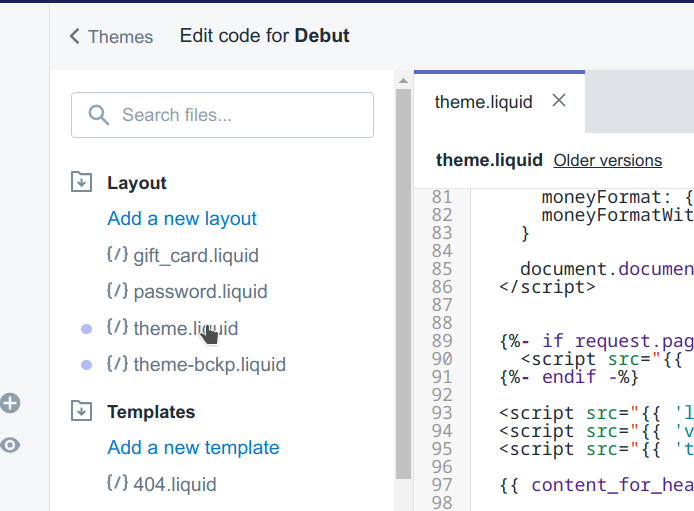Click line number 93 in the gutter
Viewport: 694px width, 511px height.
[442, 413]
